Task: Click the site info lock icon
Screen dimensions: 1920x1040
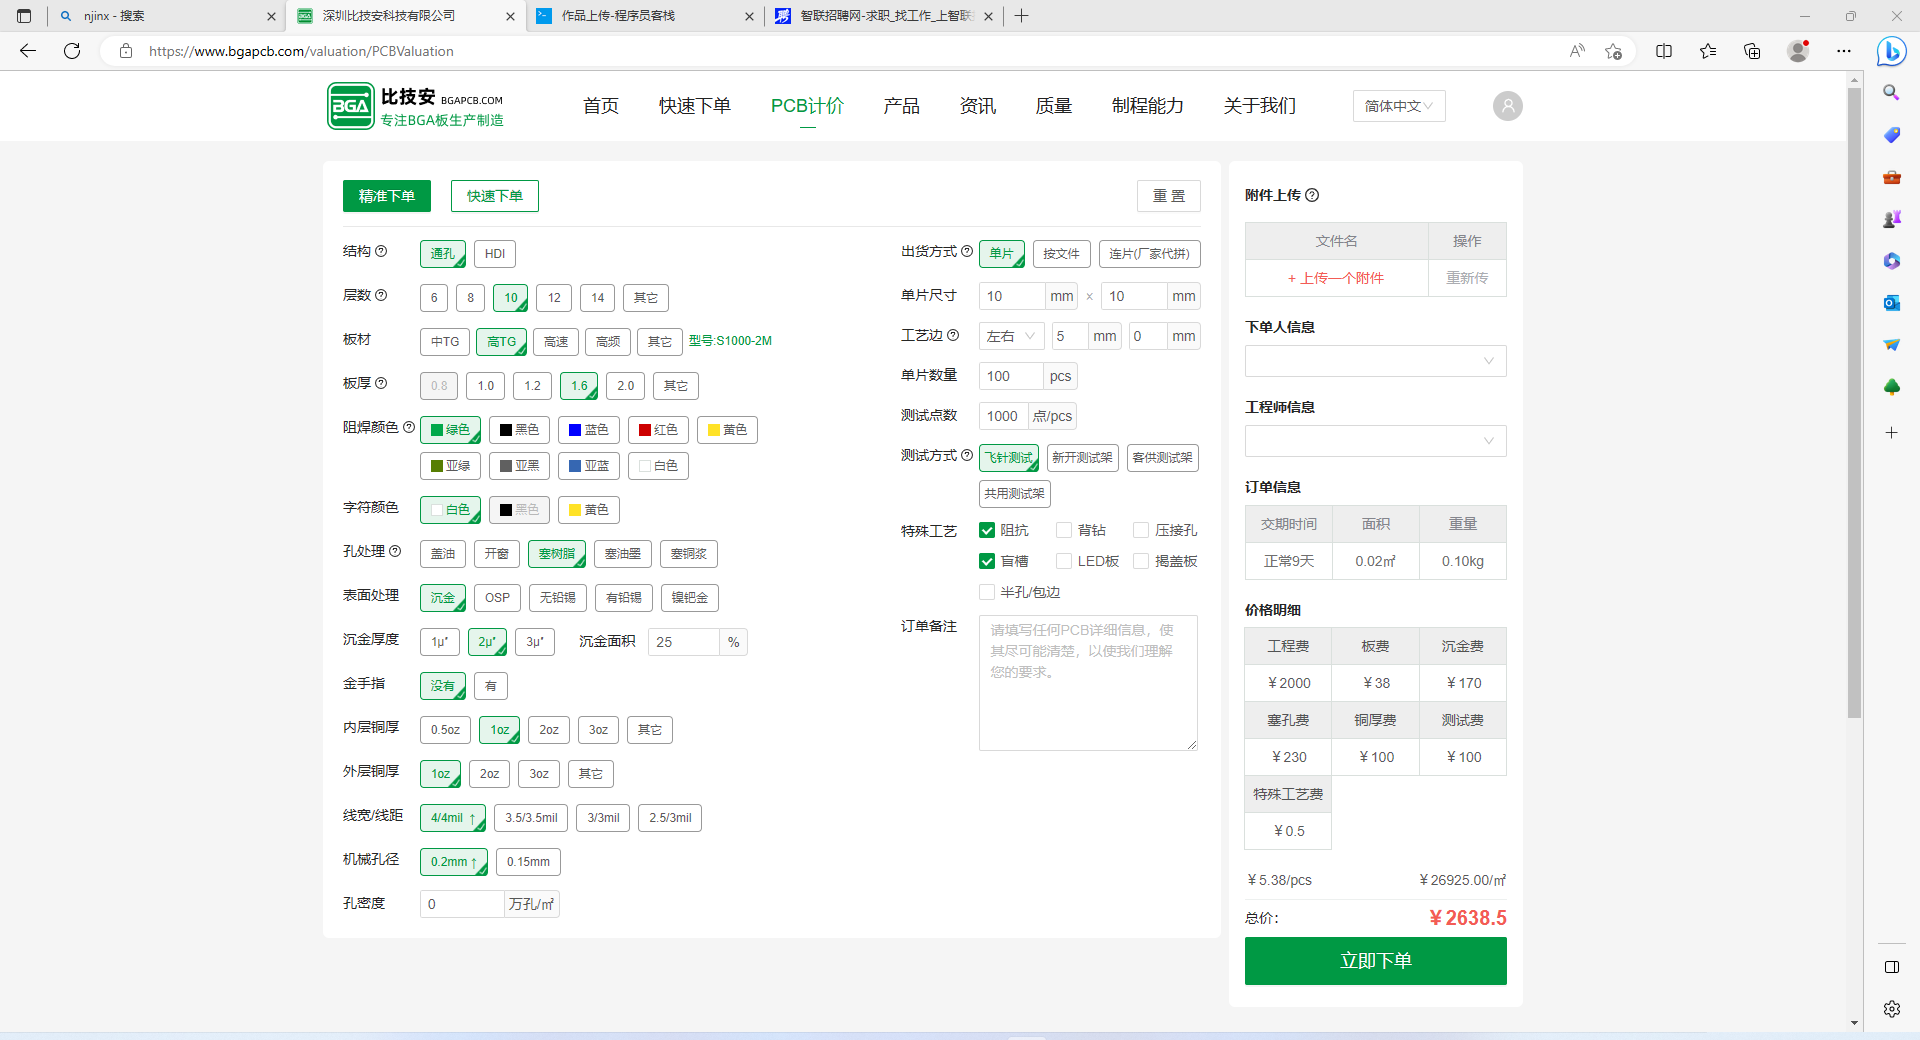Action: coord(126,51)
